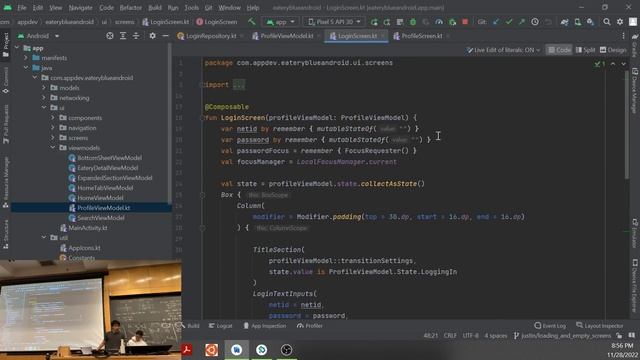640x360 pixels.
Task: Open the IDE settings gear icon
Action: [620, 22]
